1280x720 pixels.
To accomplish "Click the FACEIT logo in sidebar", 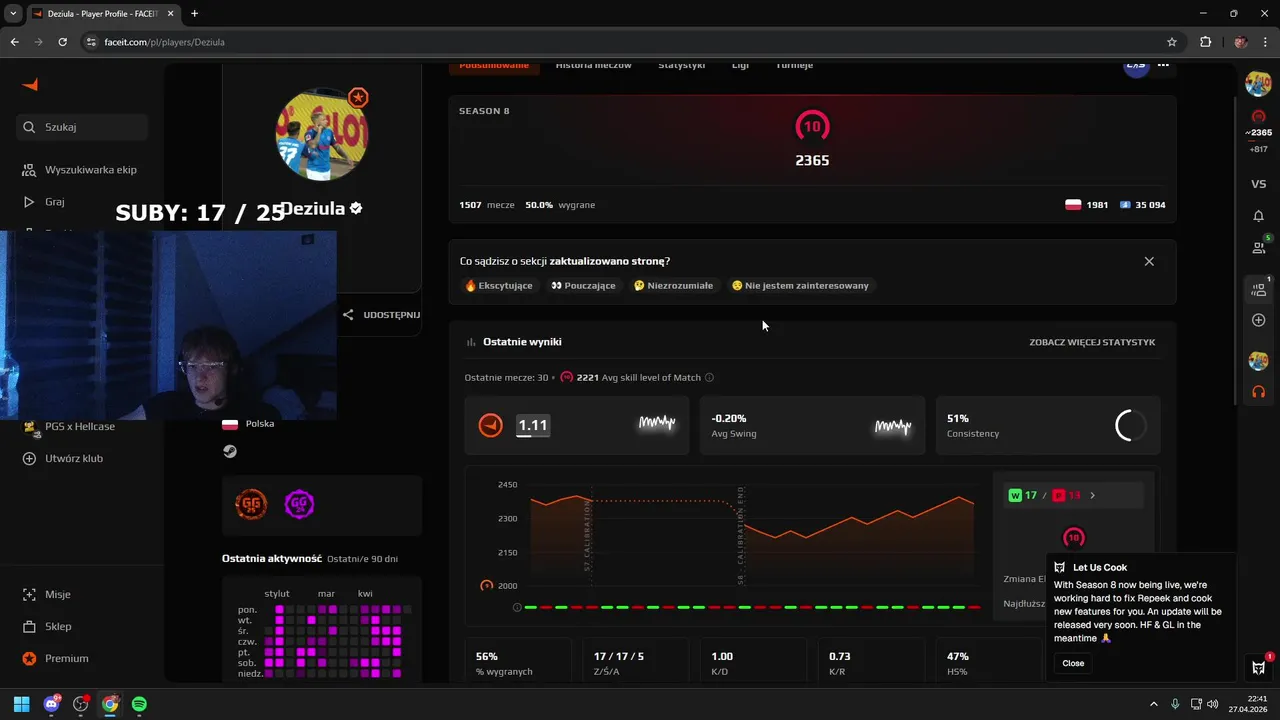I will click(x=30, y=85).
